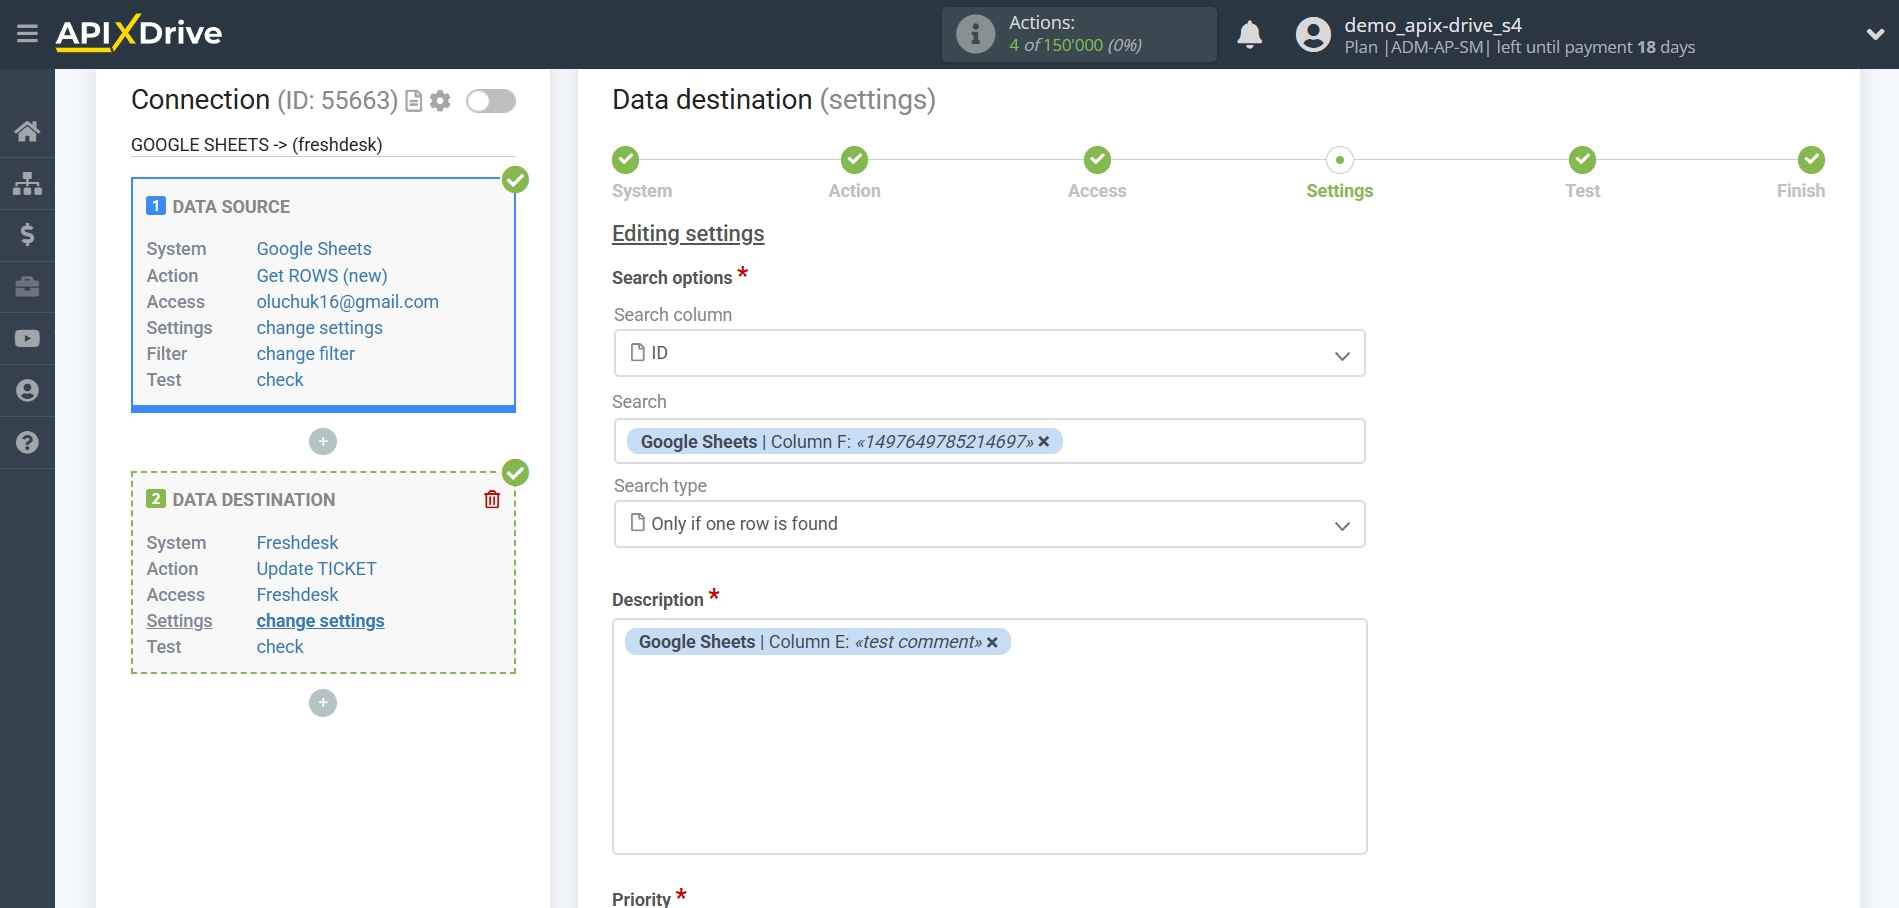Image resolution: width=1899 pixels, height=908 pixels.
Task: Toggle the connection enable switch
Action: [x=491, y=101]
